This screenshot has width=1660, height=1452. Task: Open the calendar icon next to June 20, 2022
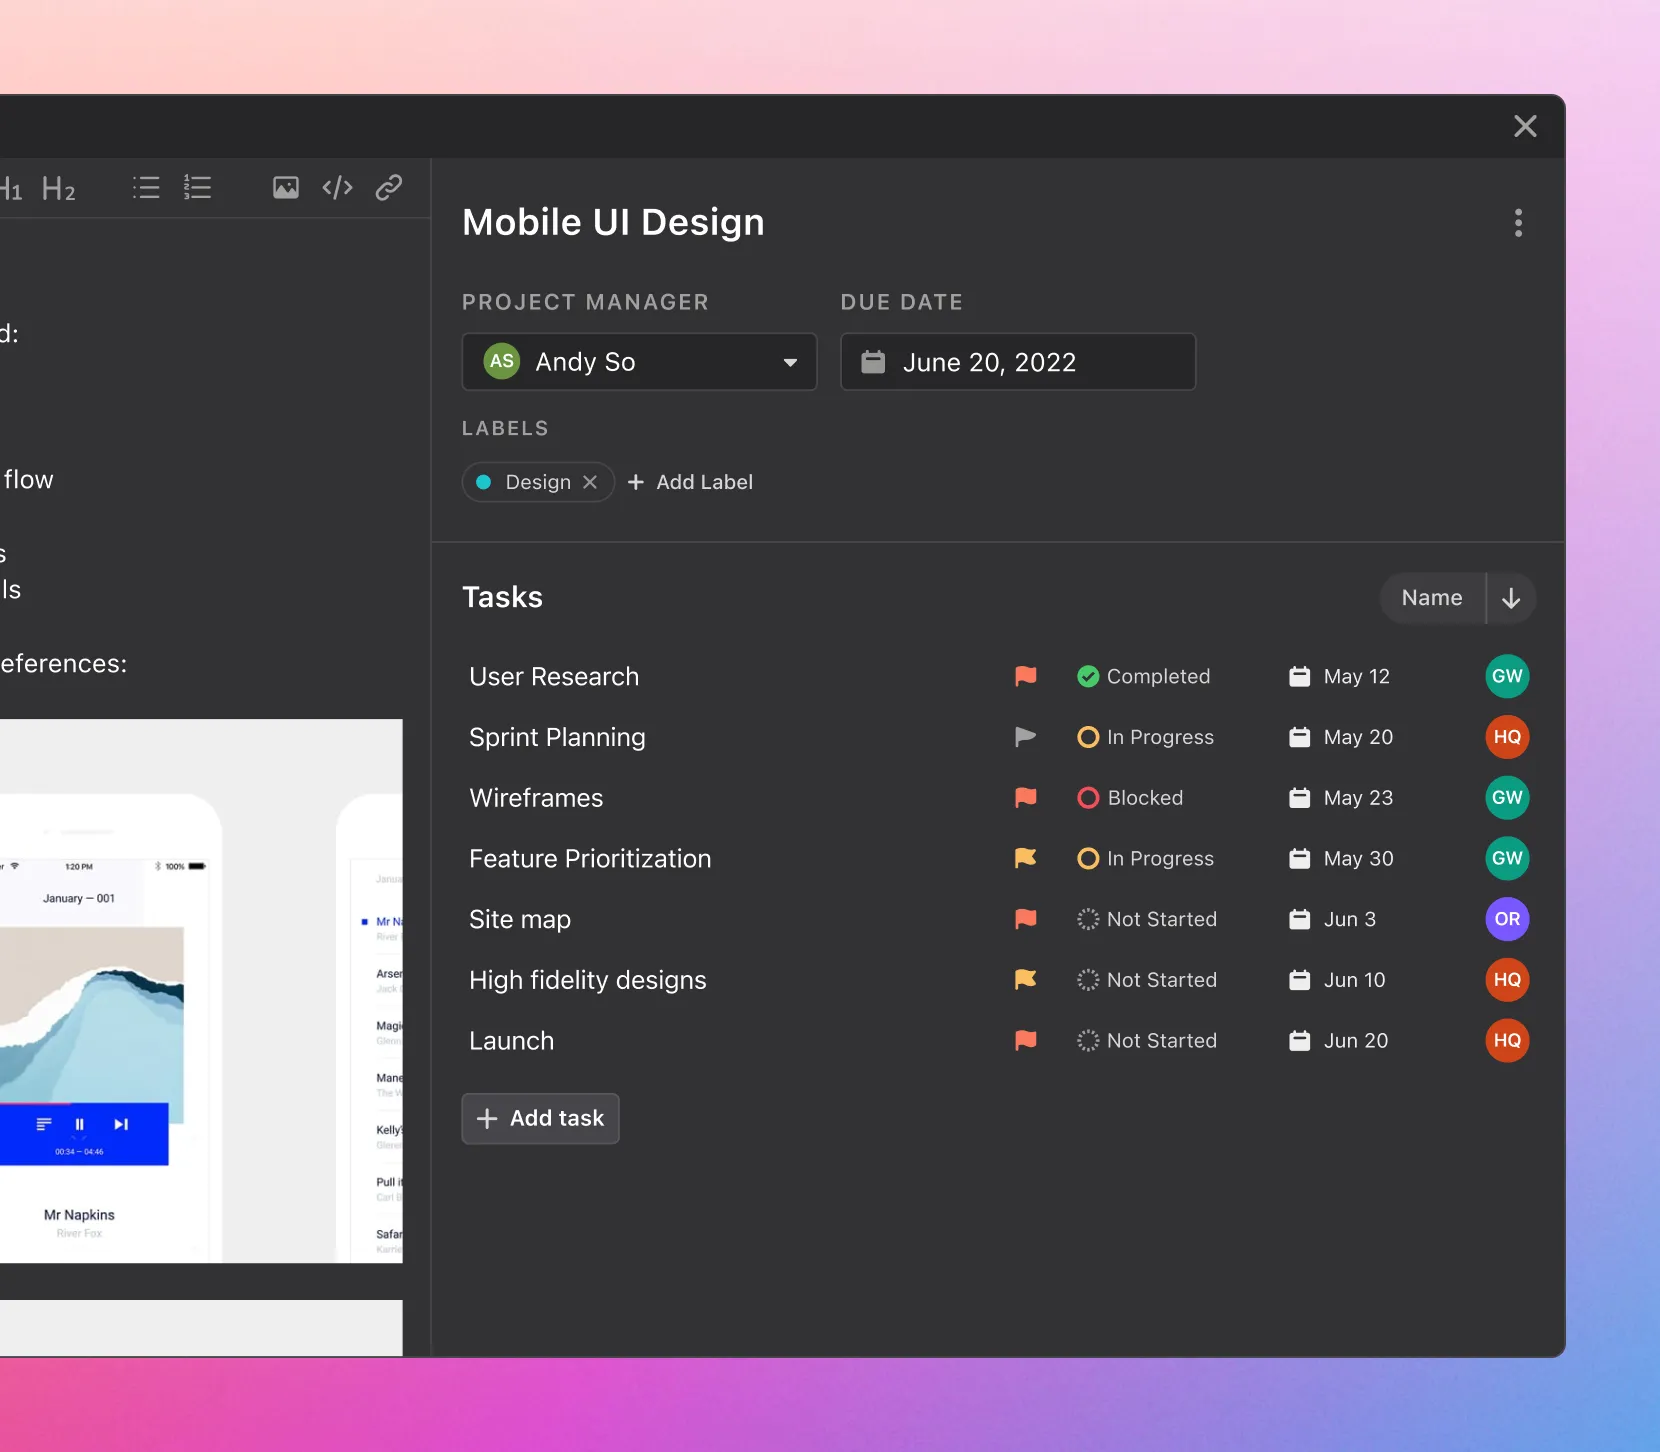(874, 362)
